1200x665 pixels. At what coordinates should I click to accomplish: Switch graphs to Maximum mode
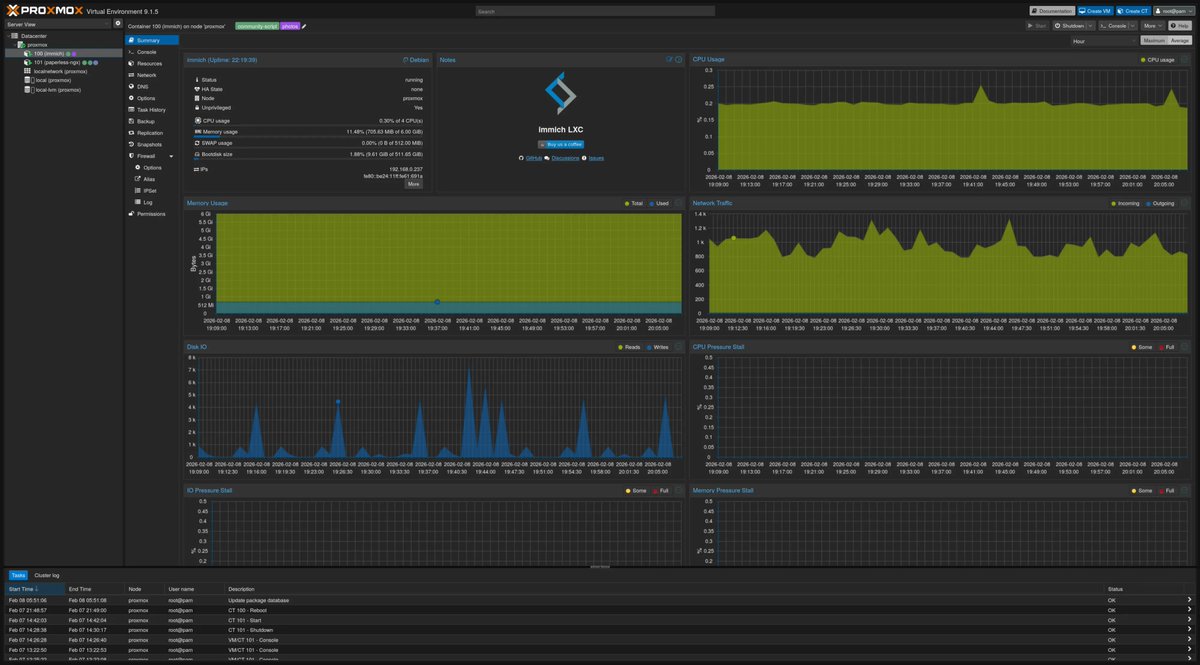[1154, 41]
